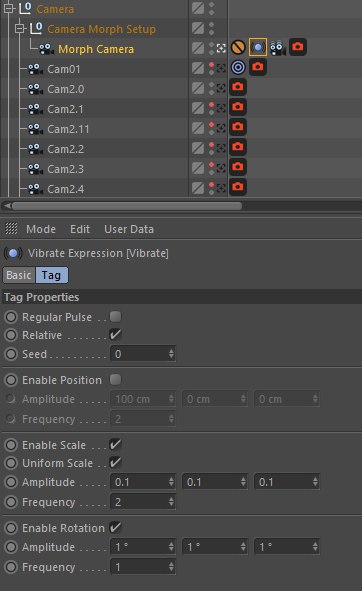
Task: Select the Morph Camera object
Action: (x=96, y=49)
